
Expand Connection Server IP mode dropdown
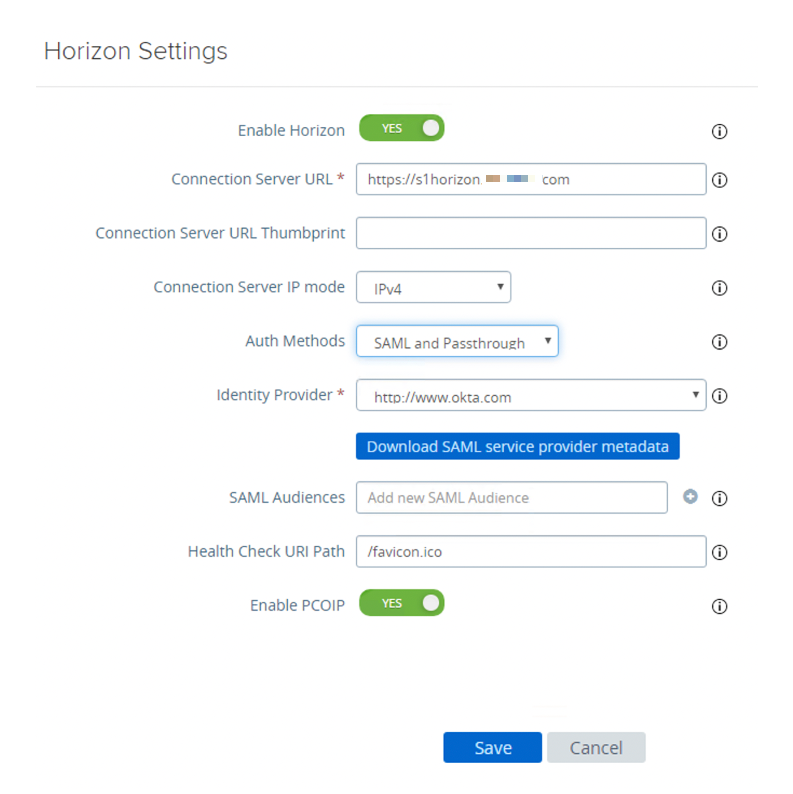coord(433,288)
